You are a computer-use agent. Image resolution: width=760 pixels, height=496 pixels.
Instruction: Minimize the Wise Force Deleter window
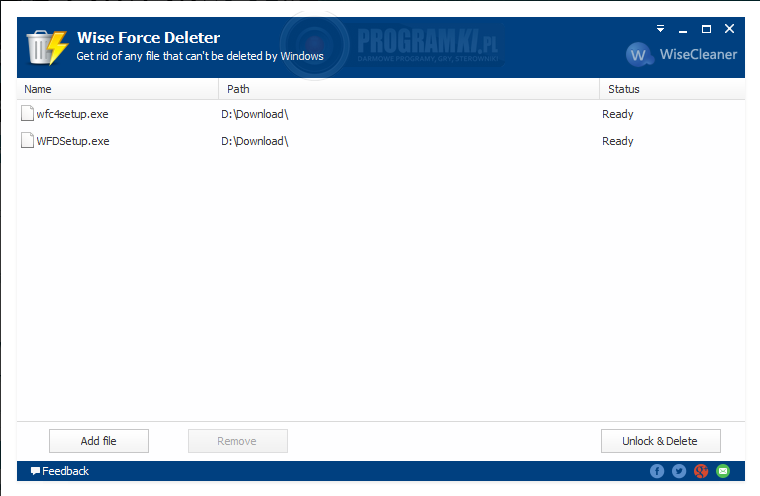coord(683,30)
